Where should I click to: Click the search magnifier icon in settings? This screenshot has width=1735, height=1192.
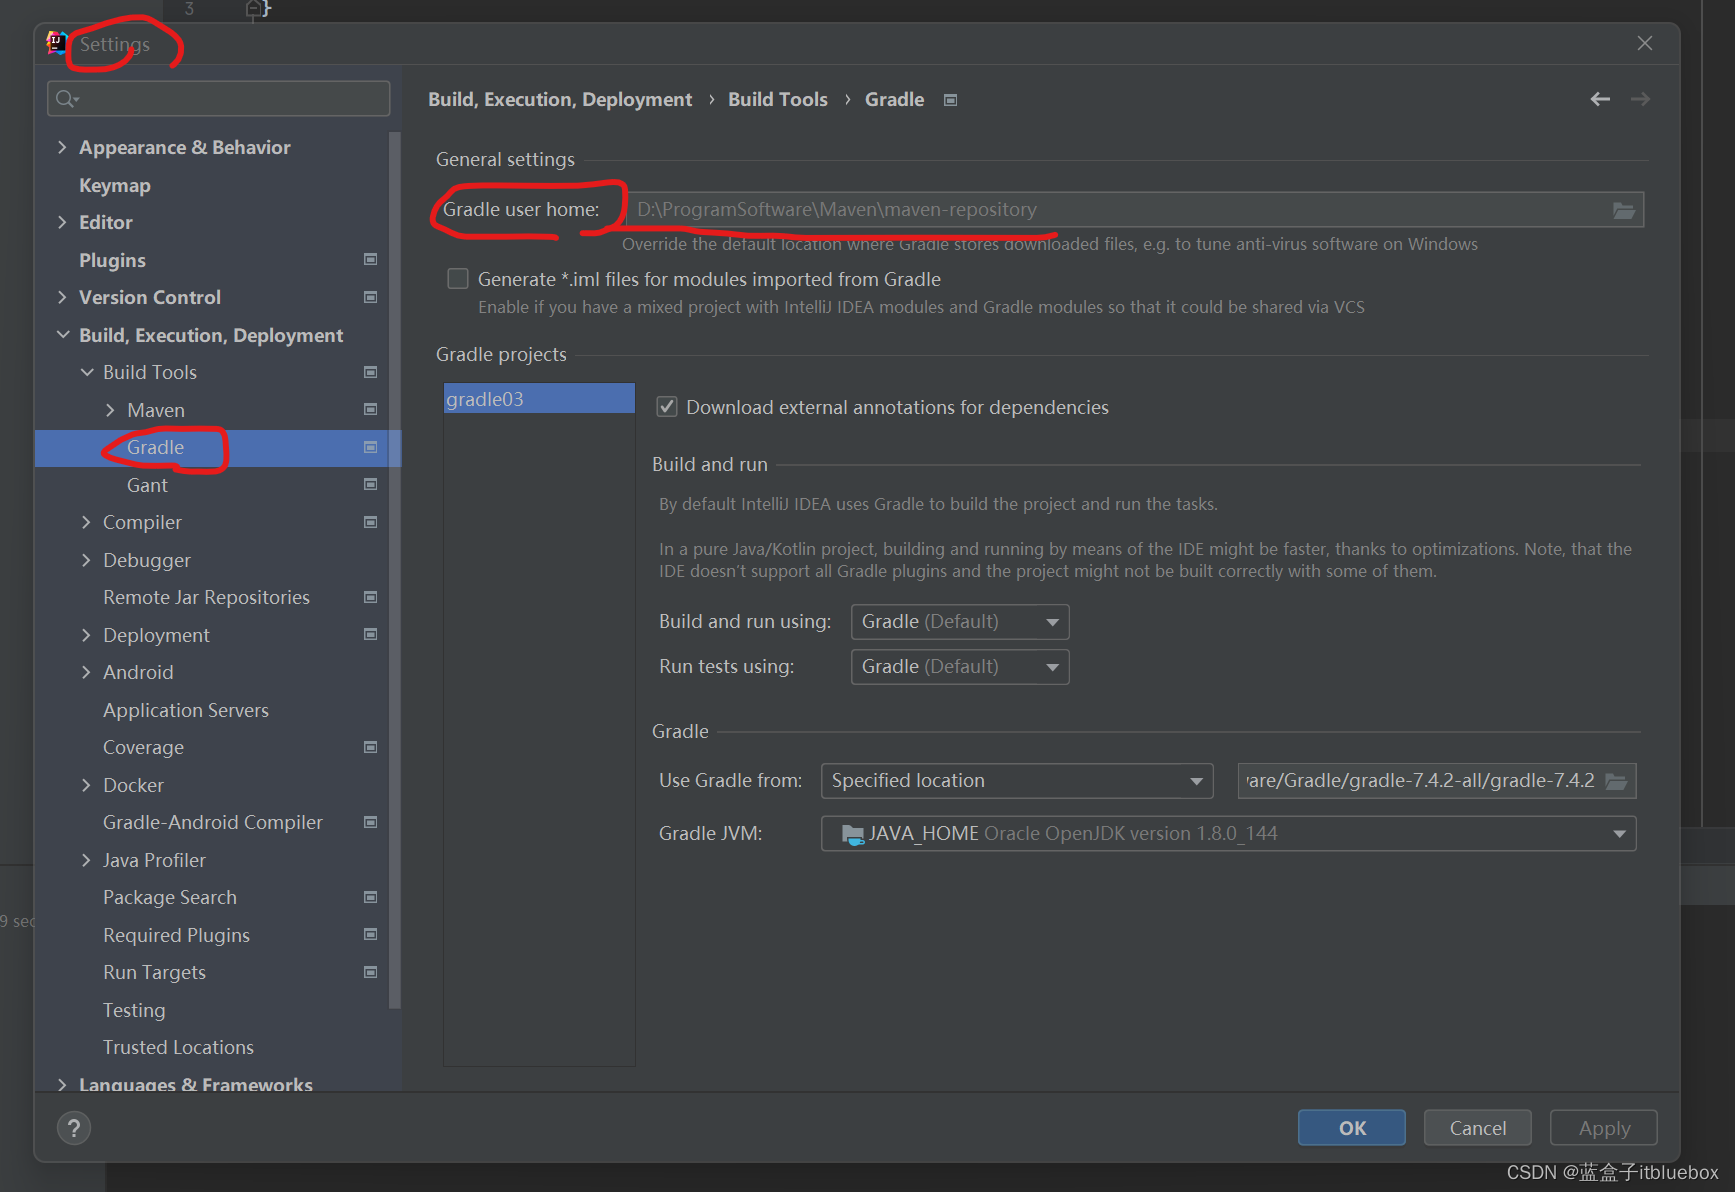pyautogui.click(x=66, y=98)
